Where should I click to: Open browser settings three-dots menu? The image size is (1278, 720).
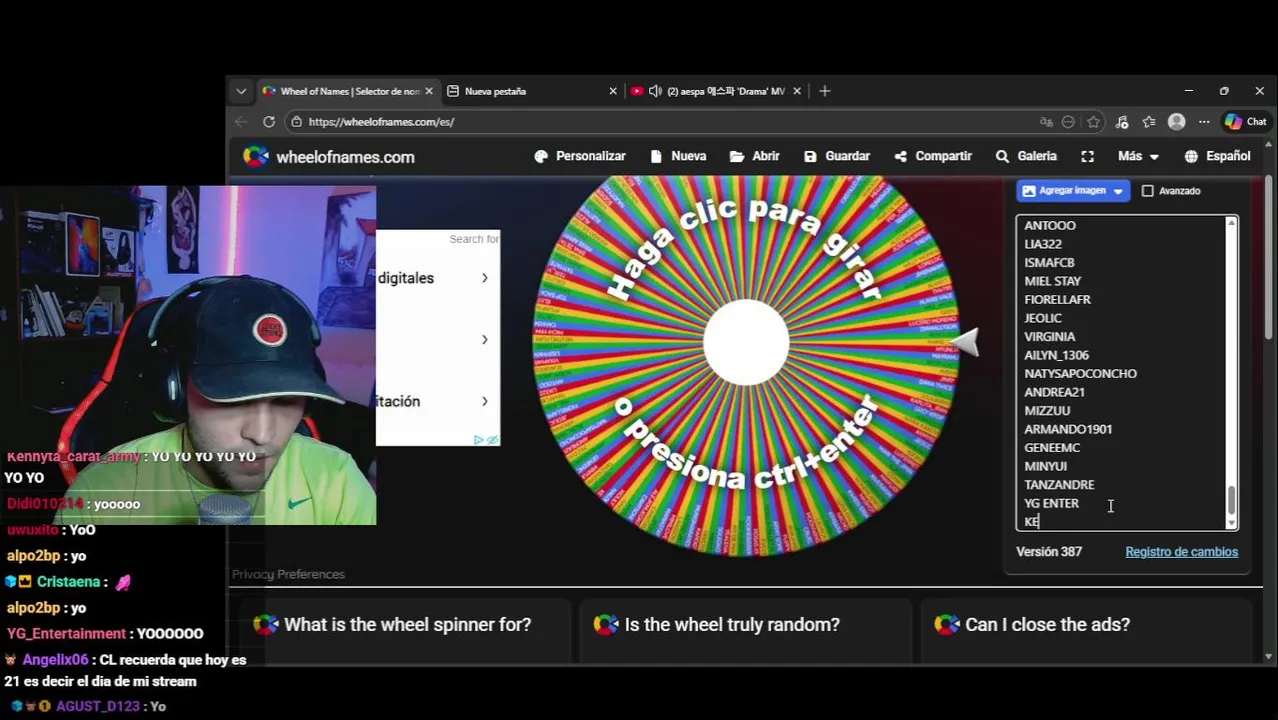coord(1204,122)
